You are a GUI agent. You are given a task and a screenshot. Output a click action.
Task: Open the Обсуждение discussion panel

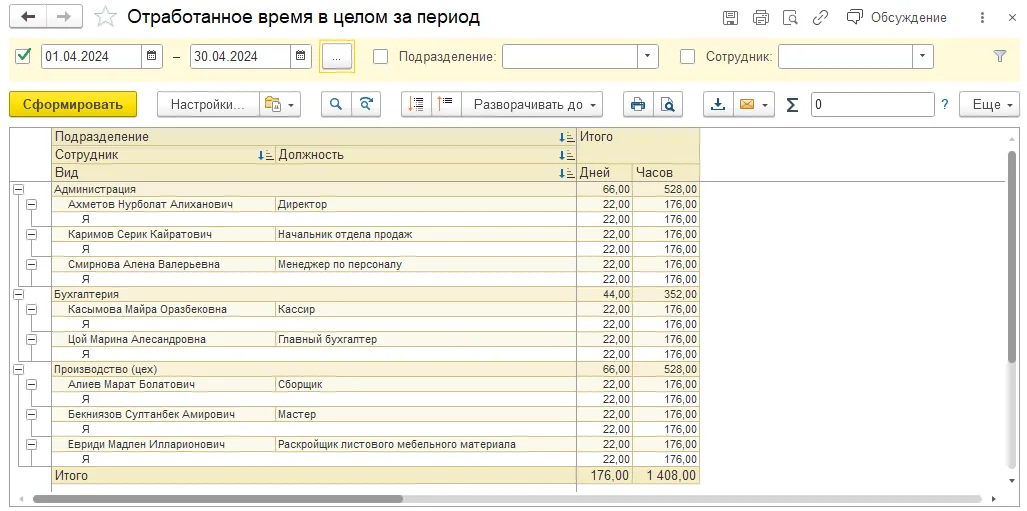[x=897, y=18]
